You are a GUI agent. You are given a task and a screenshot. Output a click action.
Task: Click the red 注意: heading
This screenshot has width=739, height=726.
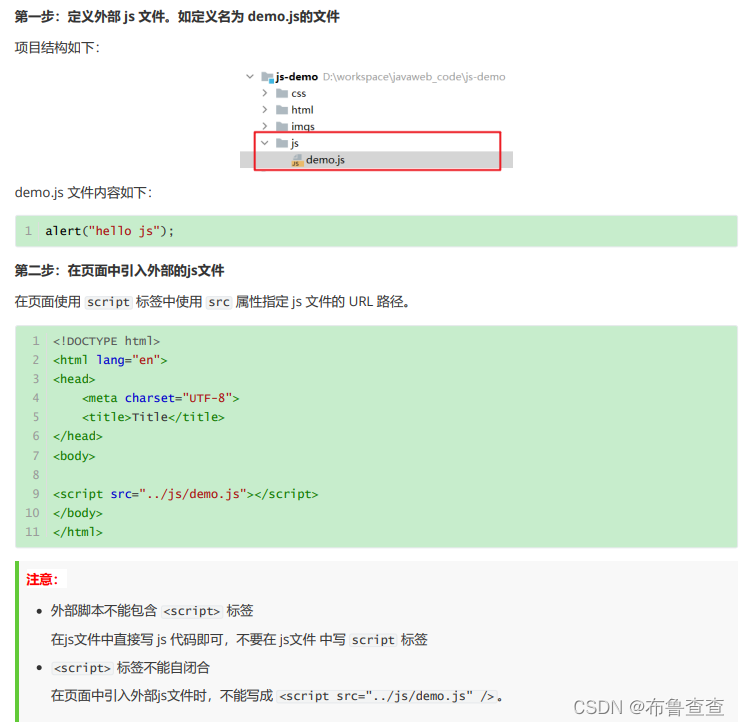(42, 579)
